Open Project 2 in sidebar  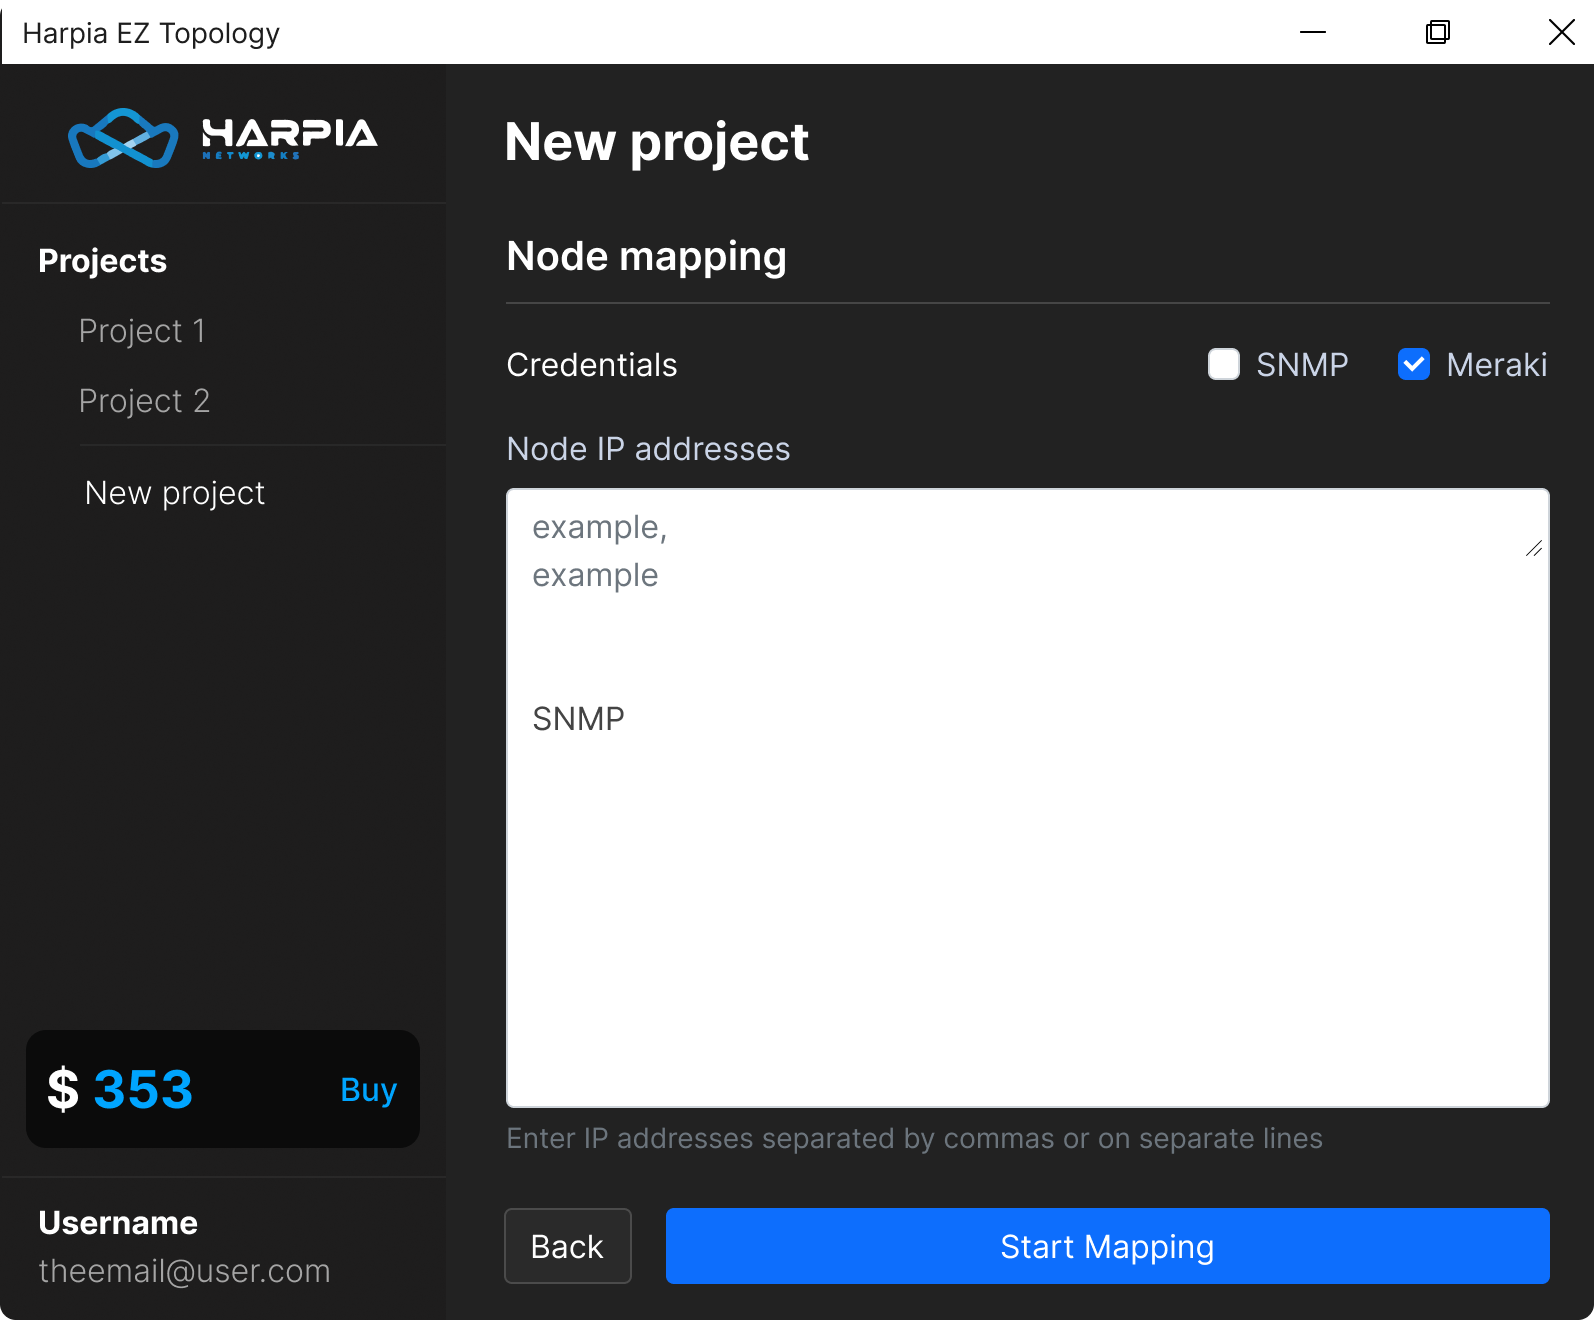tap(144, 401)
